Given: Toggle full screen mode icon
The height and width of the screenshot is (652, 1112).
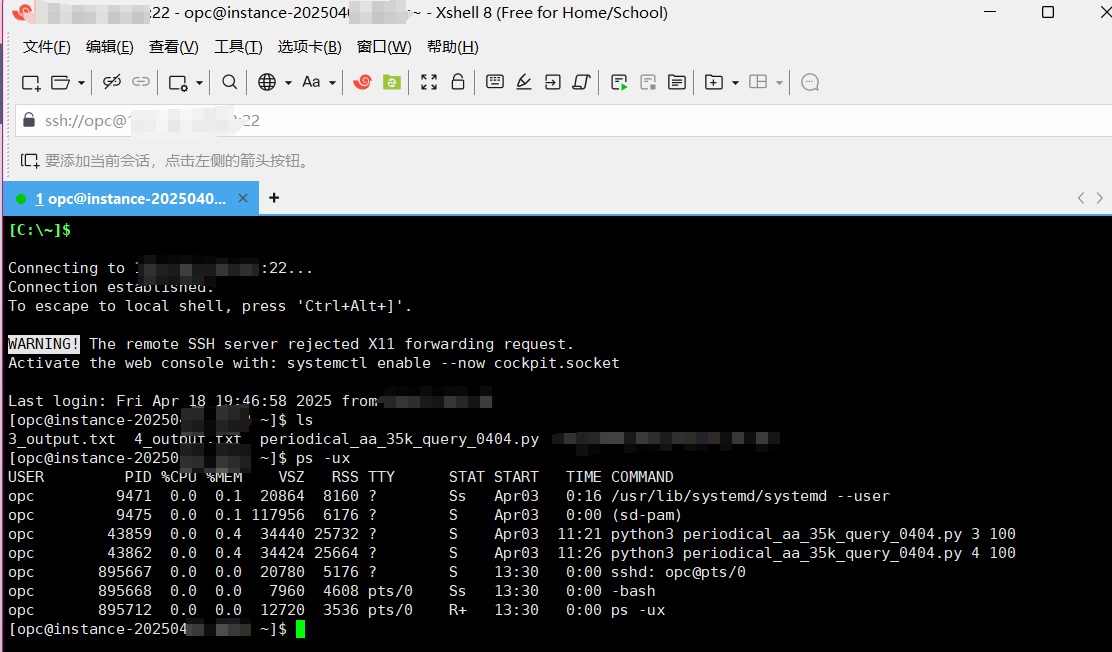Looking at the screenshot, I should pos(429,83).
